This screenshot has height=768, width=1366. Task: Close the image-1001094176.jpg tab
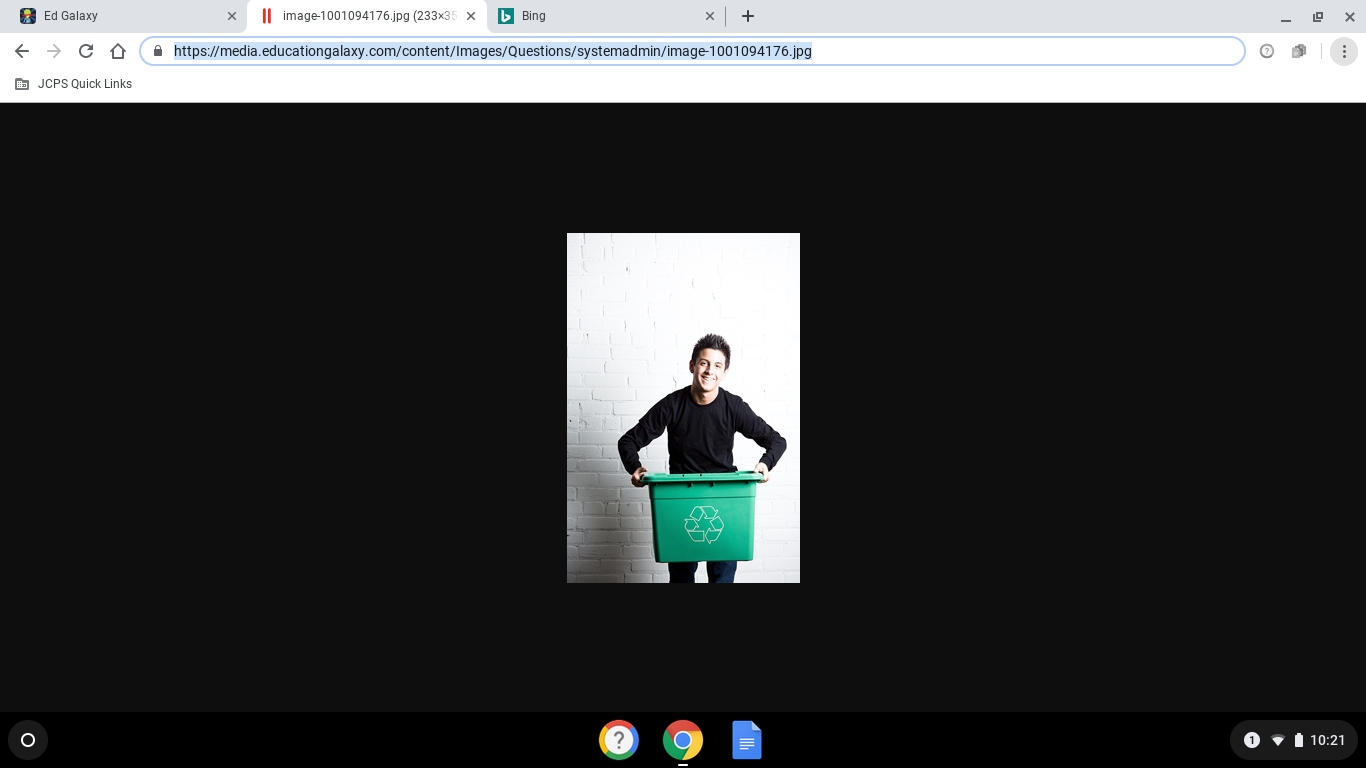pos(471,16)
